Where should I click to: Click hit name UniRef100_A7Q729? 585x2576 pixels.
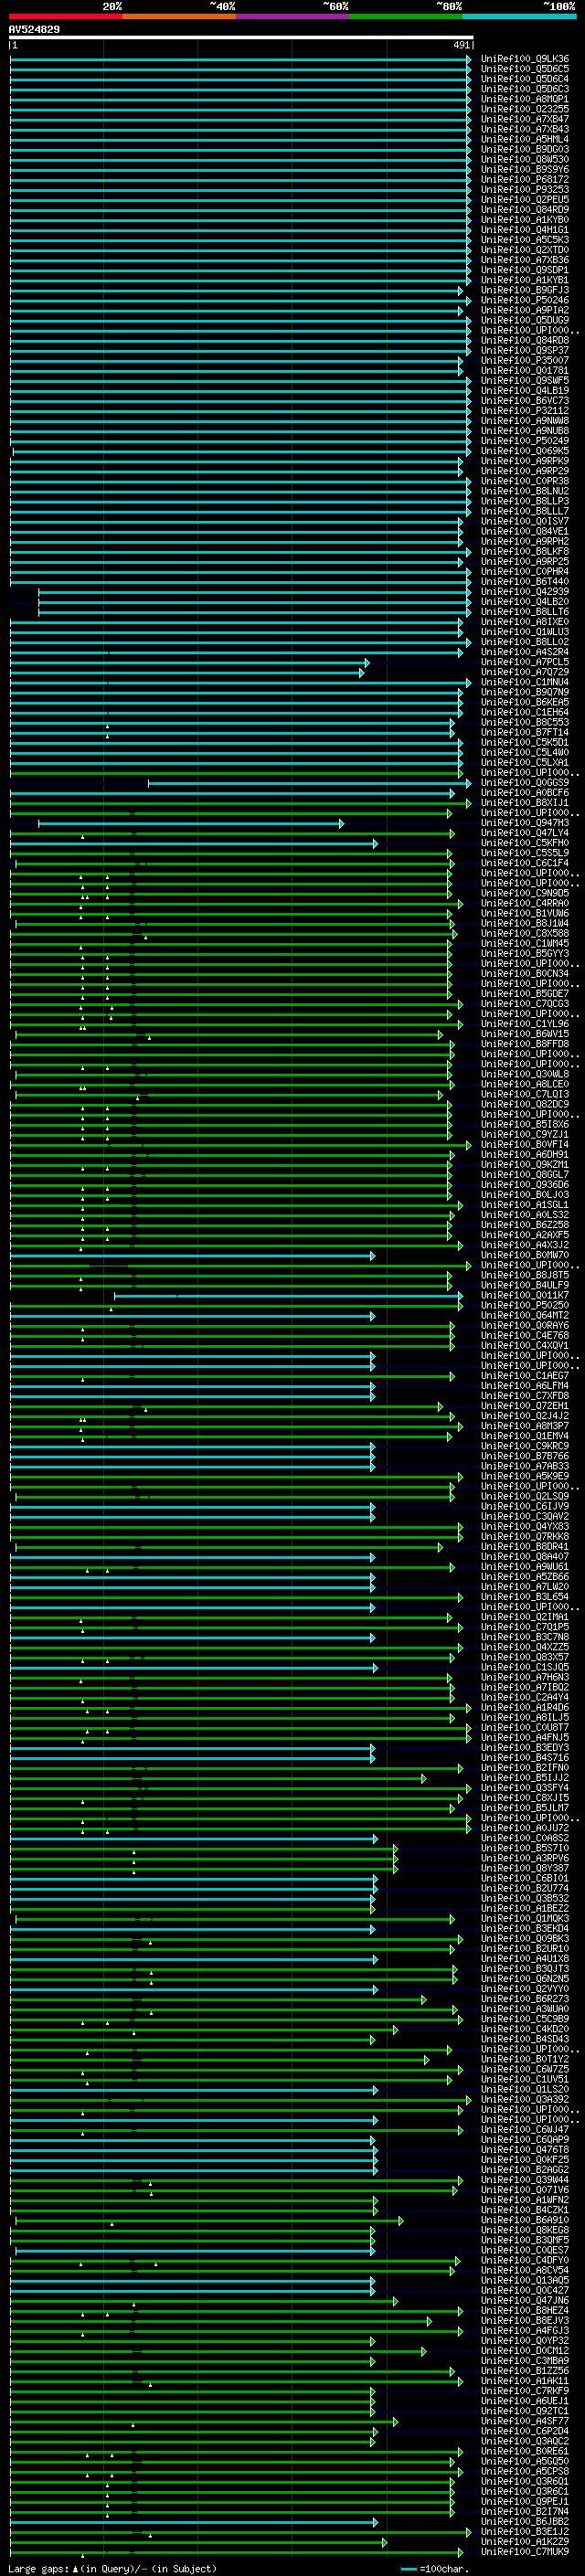click(x=525, y=673)
